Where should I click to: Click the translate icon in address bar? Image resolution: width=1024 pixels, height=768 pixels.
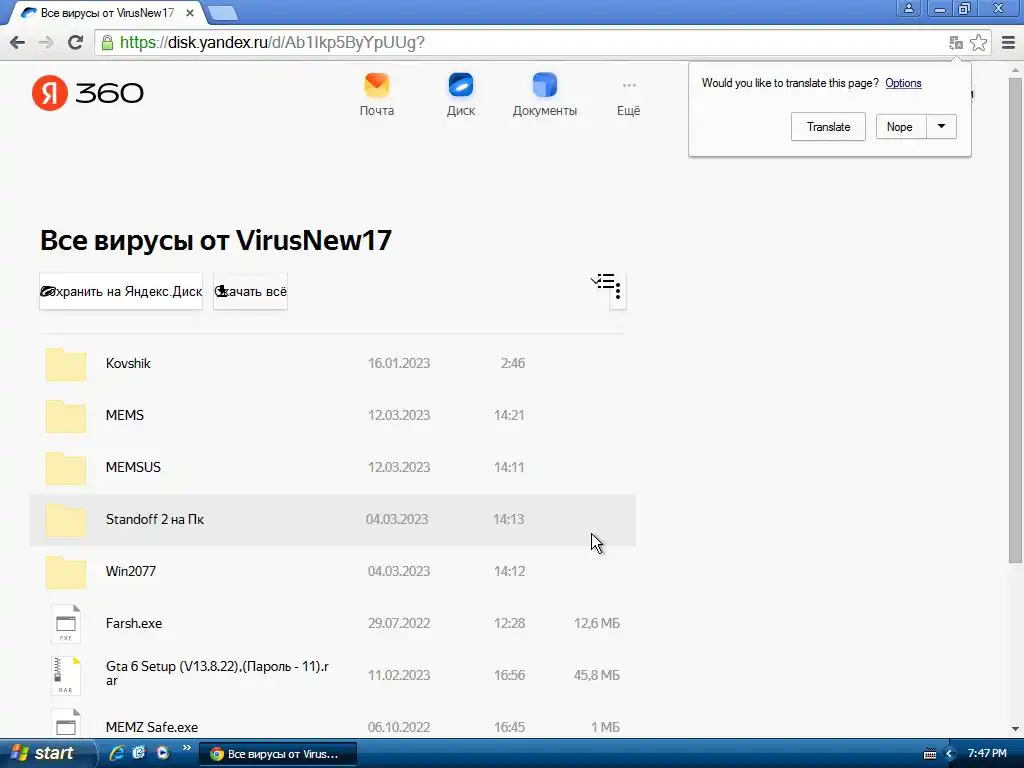[x=956, y=43]
